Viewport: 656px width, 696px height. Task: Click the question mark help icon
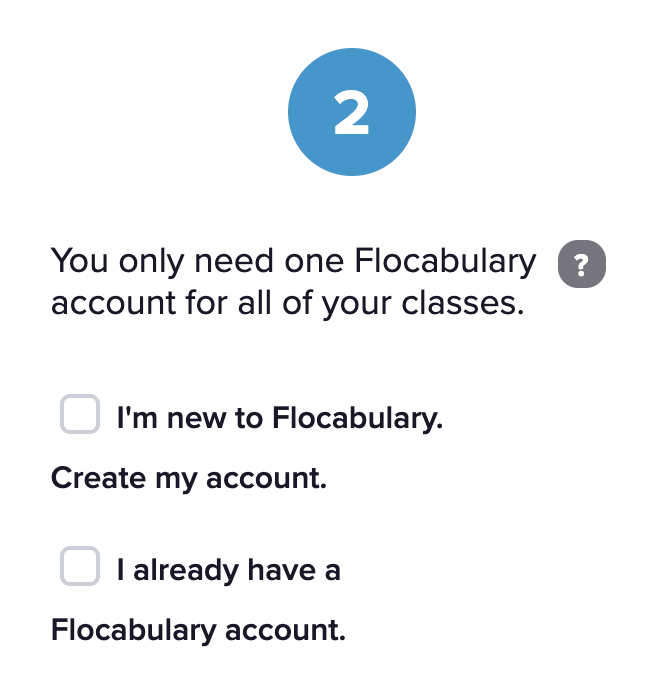(x=581, y=266)
